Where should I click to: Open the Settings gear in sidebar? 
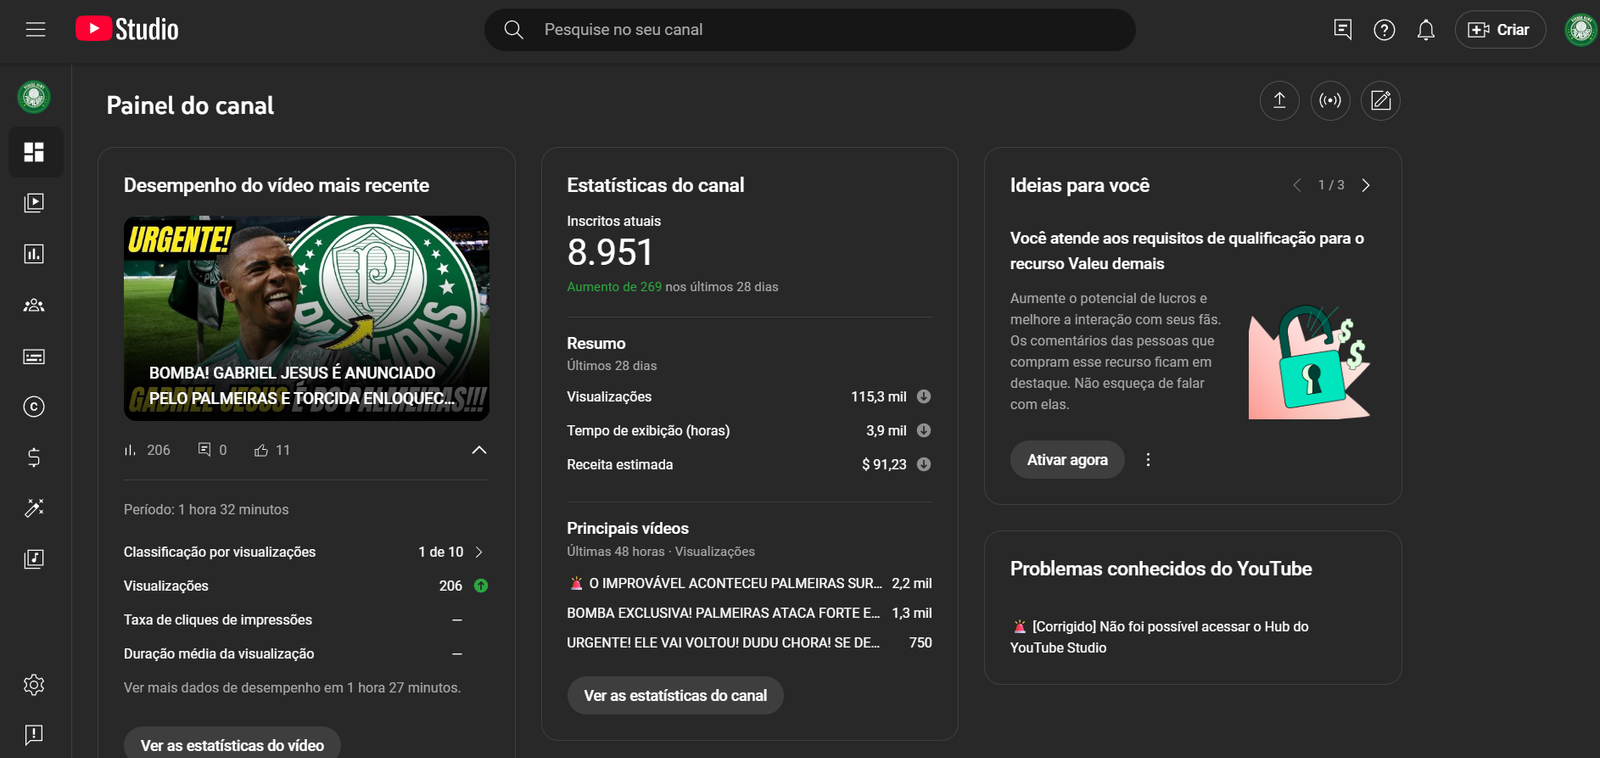coord(34,685)
